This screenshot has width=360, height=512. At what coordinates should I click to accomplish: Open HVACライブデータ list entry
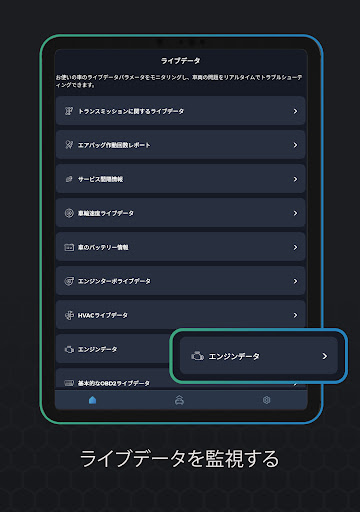(181, 315)
